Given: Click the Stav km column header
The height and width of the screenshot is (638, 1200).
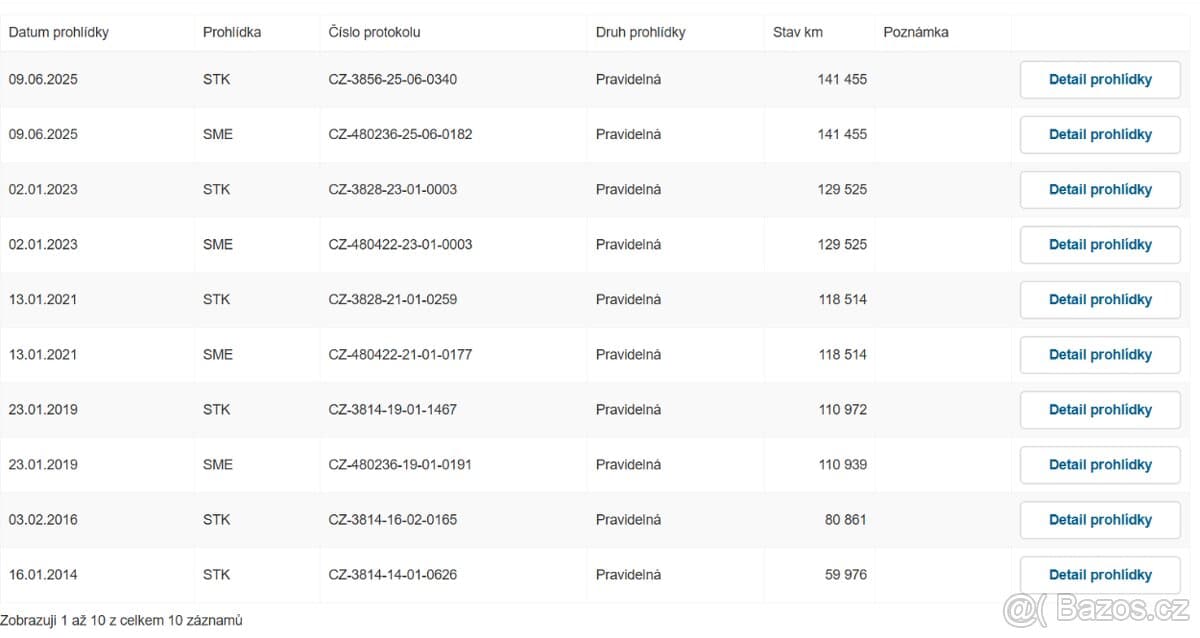Looking at the screenshot, I should click(x=798, y=32).
